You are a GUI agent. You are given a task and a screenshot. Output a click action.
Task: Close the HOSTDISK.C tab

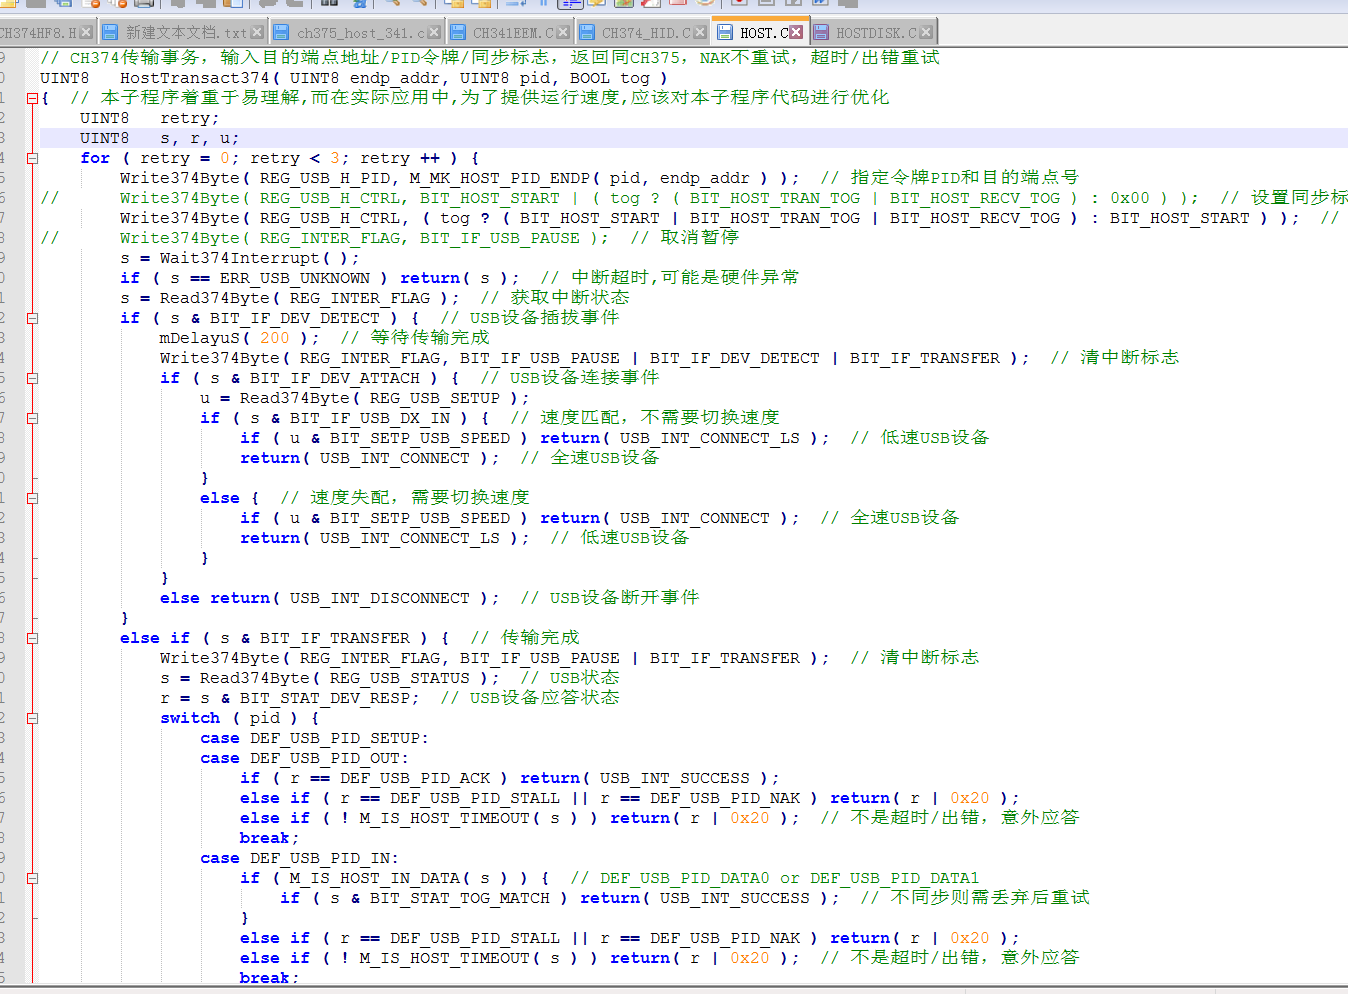[x=926, y=33]
